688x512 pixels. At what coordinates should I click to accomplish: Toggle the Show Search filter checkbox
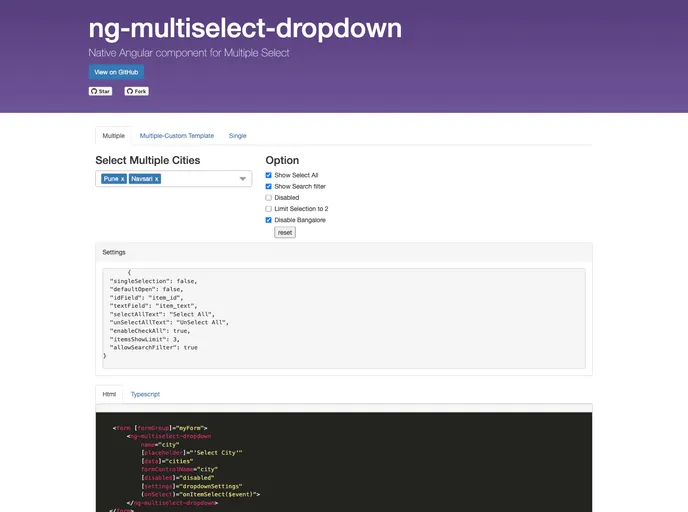pos(269,186)
